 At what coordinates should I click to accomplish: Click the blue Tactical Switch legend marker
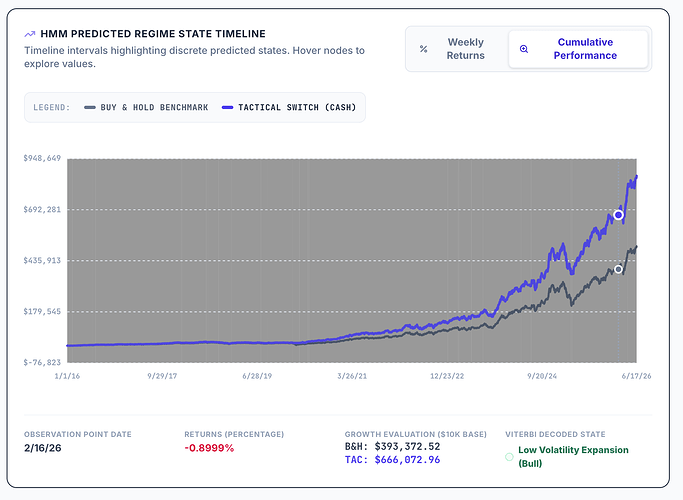[227, 108]
